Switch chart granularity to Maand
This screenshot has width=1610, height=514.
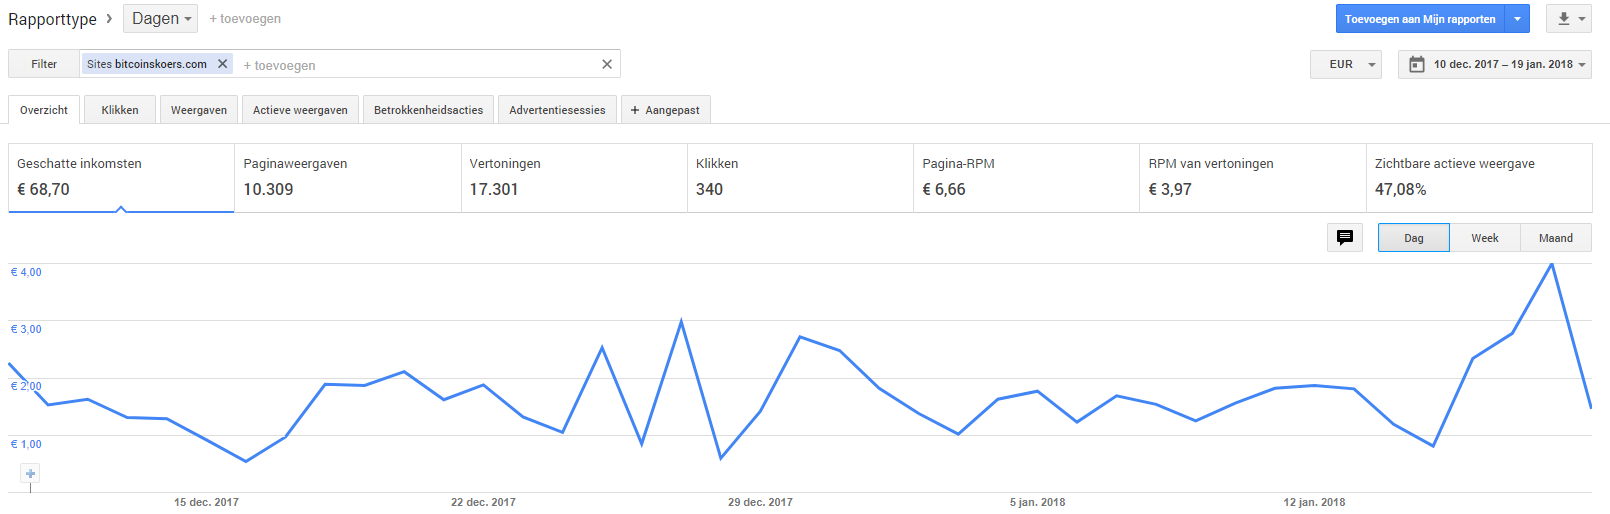pyautogui.click(x=1556, y=238)
